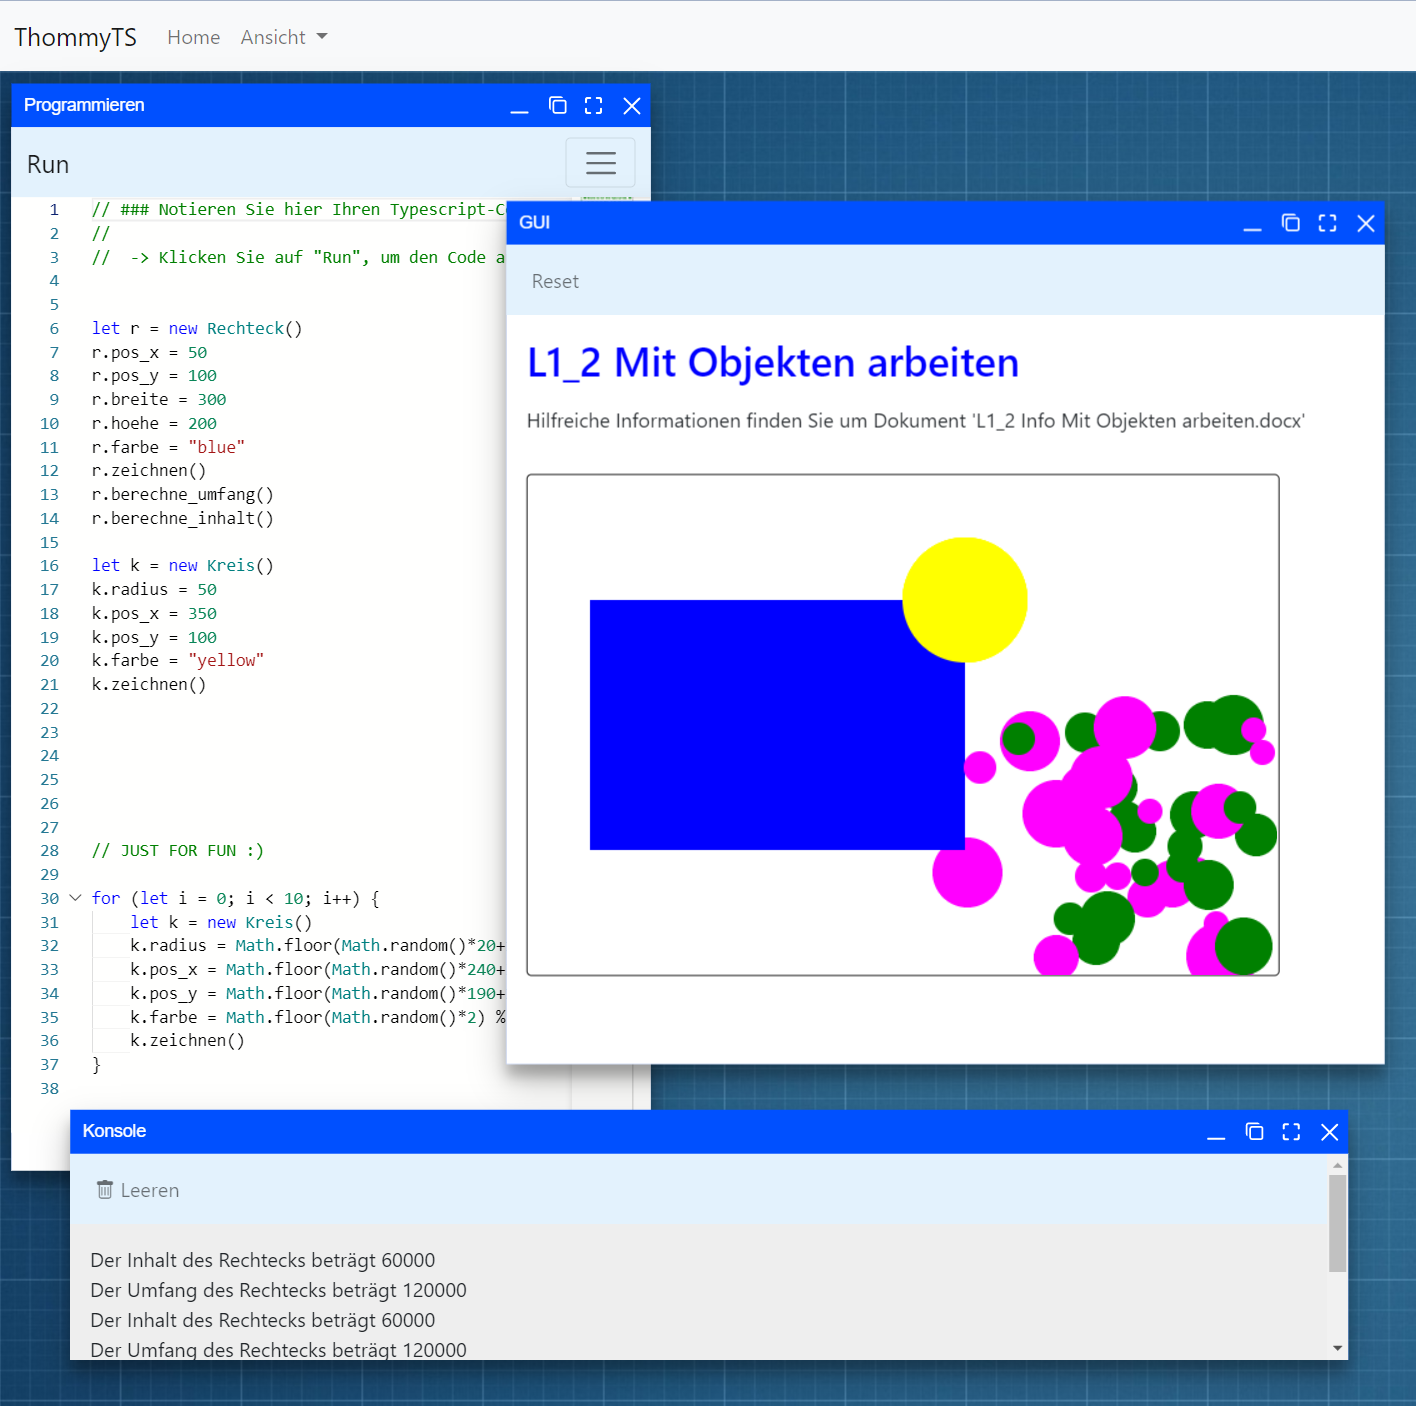The width and height of the screenshot is (1416, 1406).
Task: Close the Konsole window
Action: point(1329,1132)
